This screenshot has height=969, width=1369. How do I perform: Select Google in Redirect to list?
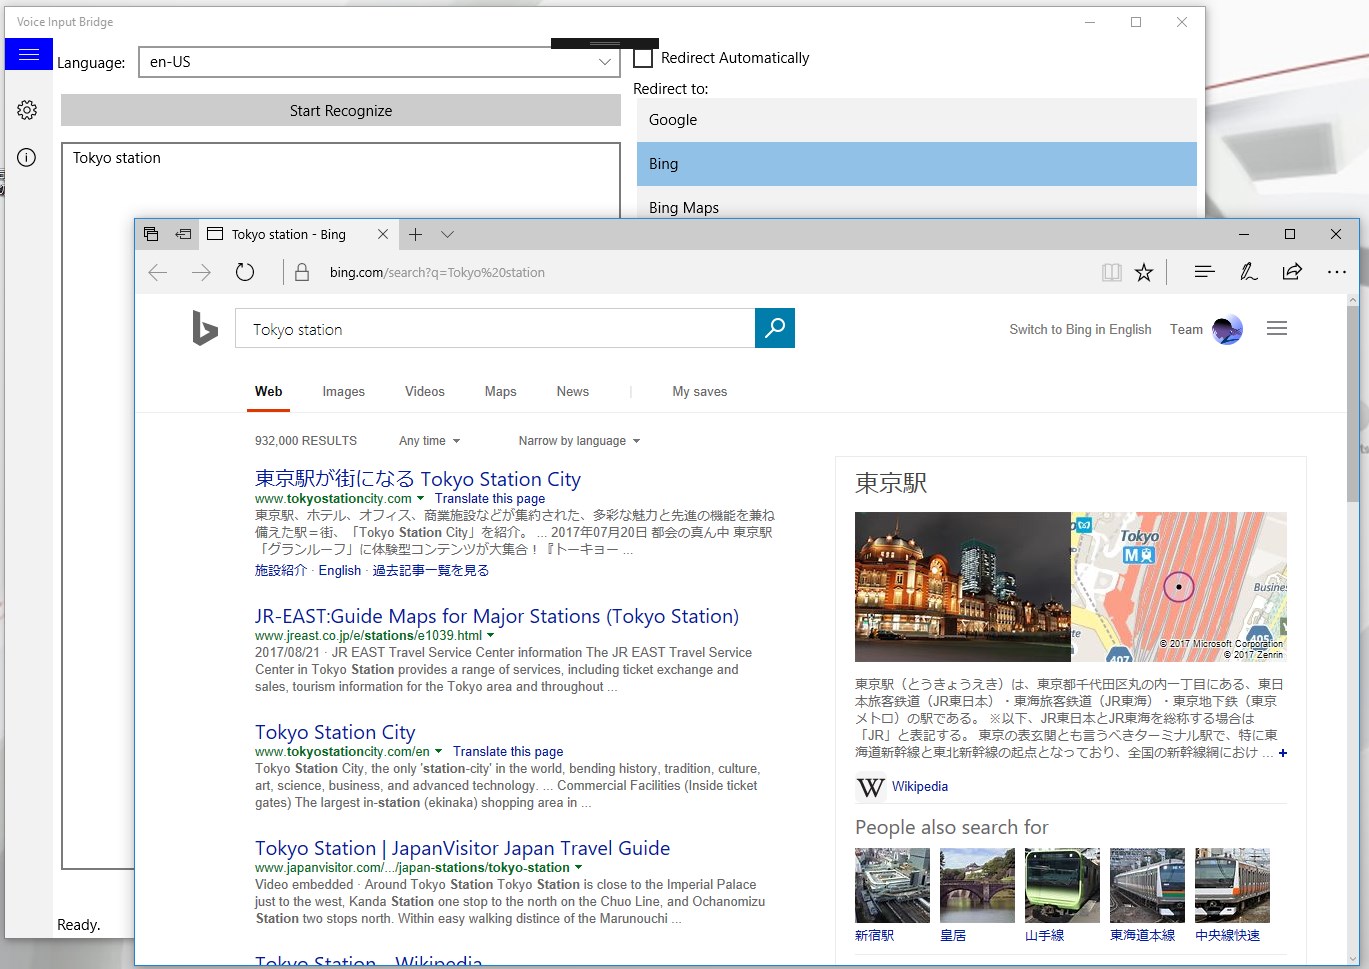pos(917,120)
